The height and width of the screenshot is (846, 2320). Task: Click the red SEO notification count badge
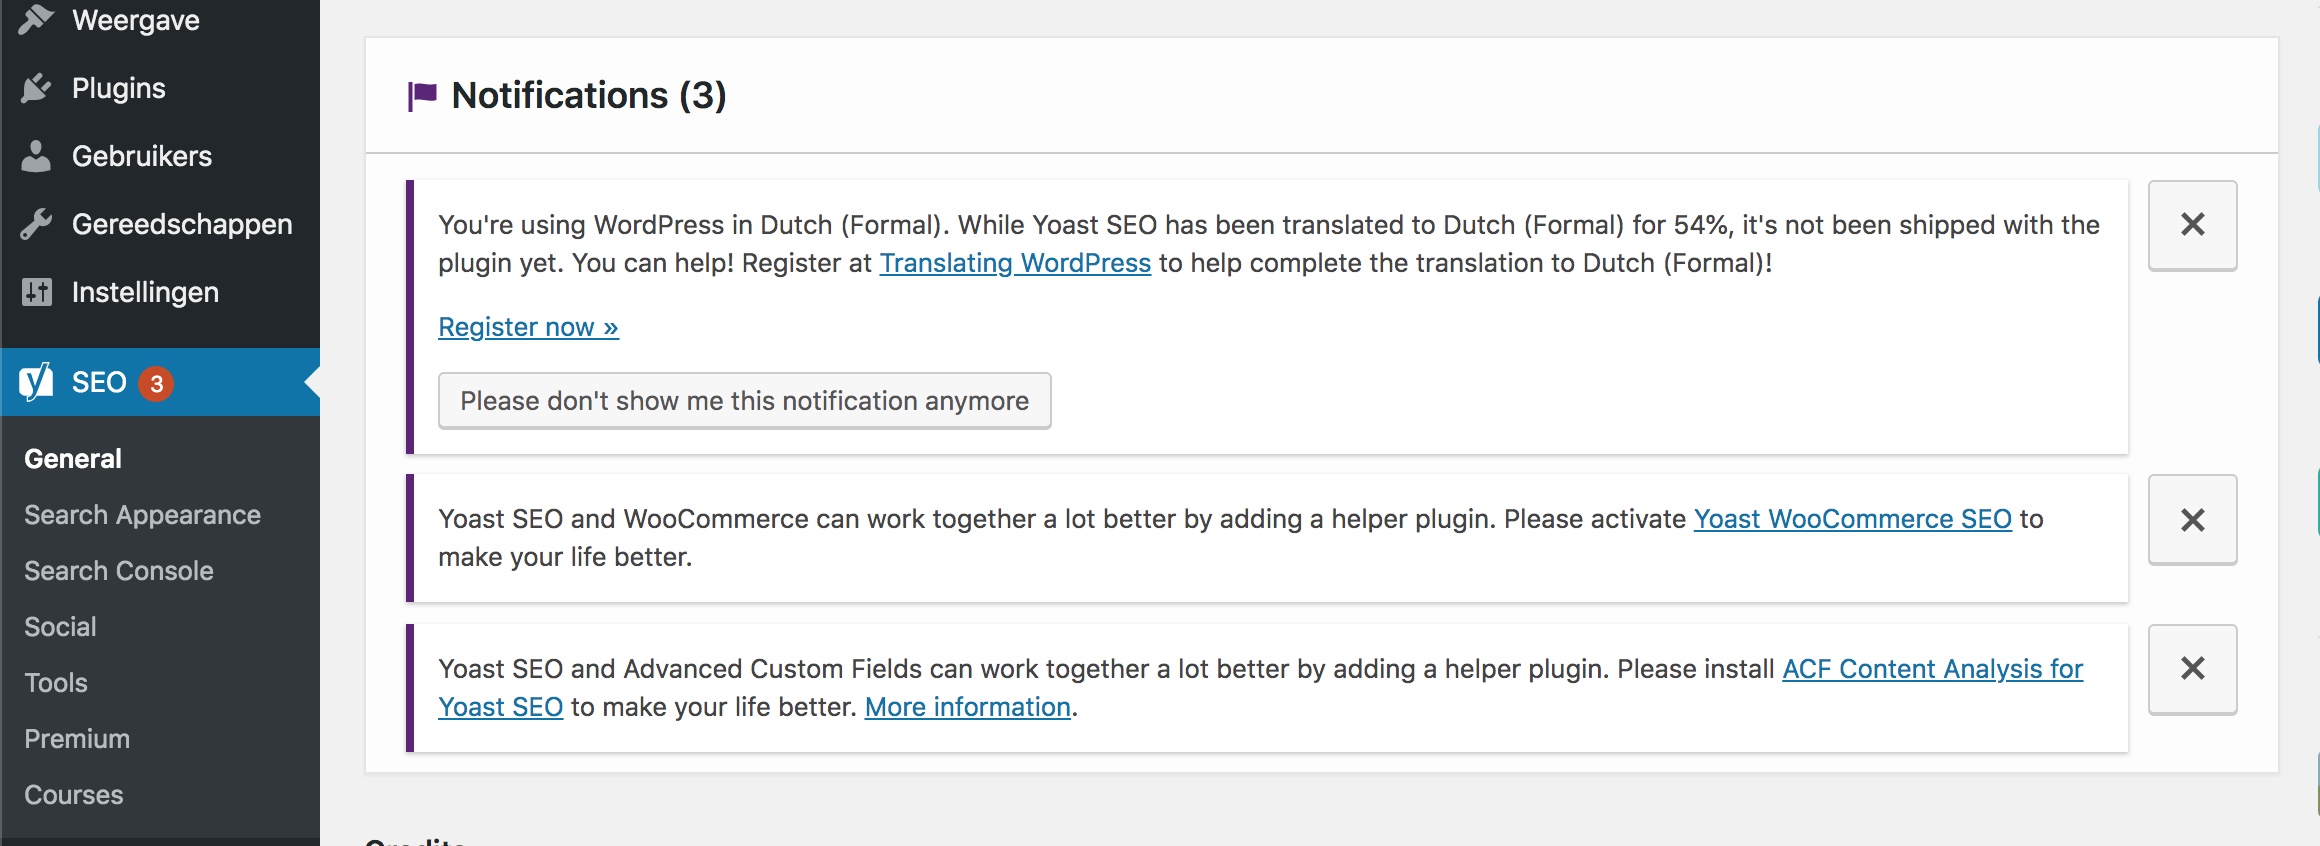click(x=156, y=383)
